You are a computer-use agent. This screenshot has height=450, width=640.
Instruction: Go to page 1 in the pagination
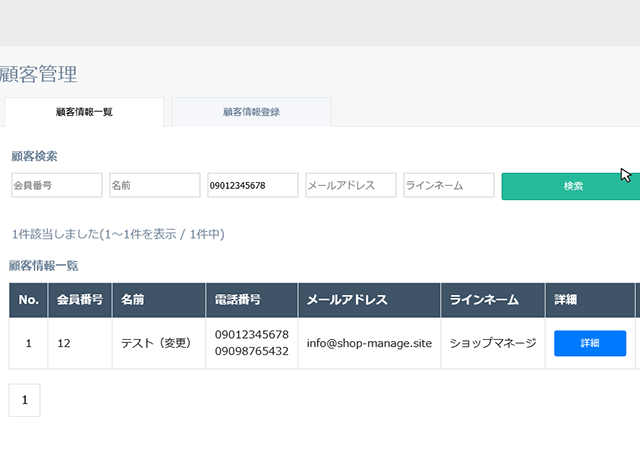[24, 400]
